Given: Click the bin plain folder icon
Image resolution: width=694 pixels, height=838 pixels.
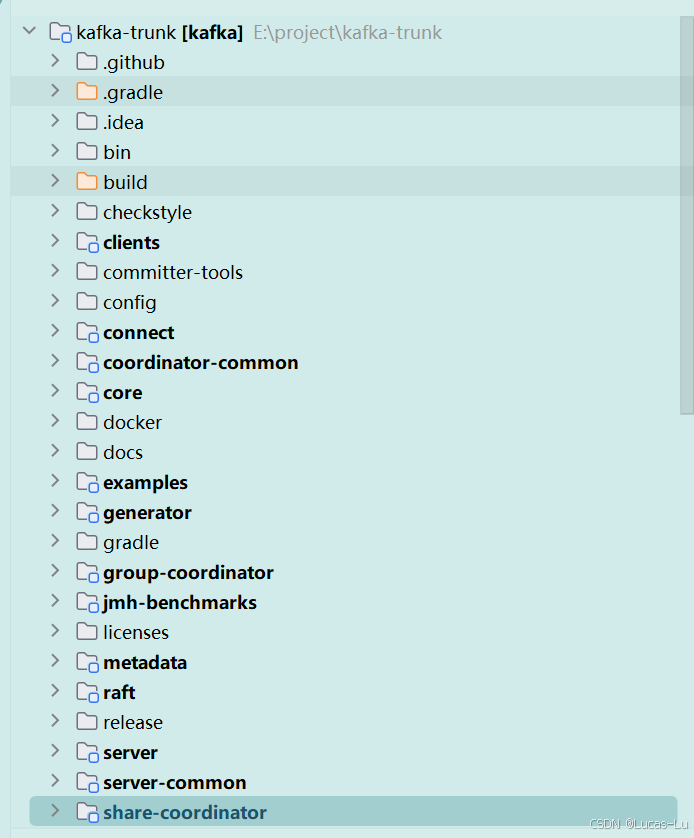Looking at the screenshot, I should click(x=87, y=151).
